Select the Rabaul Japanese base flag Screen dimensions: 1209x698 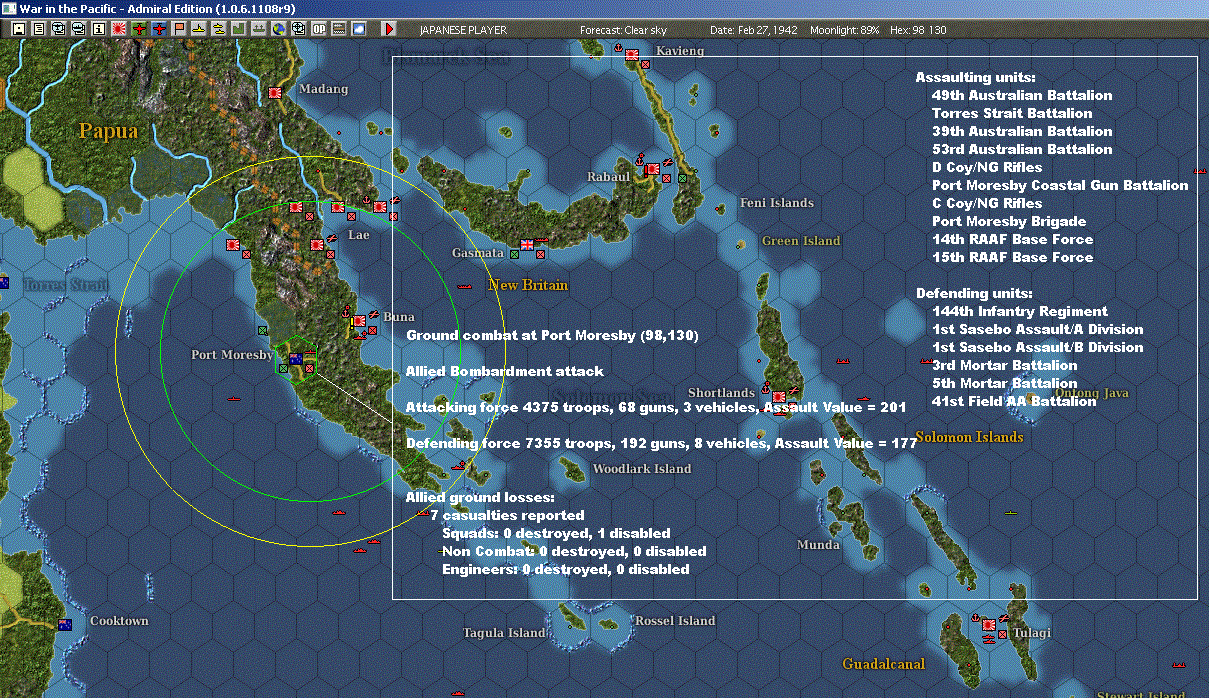[x=652, y=169]
